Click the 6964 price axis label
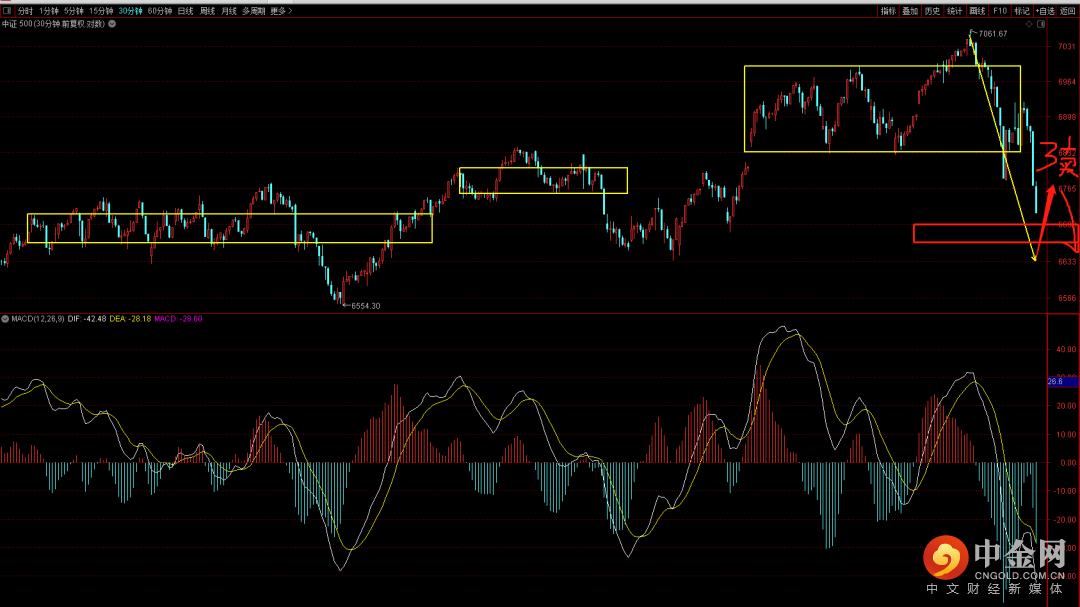1080x607 pixels. [x=1066, y=82]
